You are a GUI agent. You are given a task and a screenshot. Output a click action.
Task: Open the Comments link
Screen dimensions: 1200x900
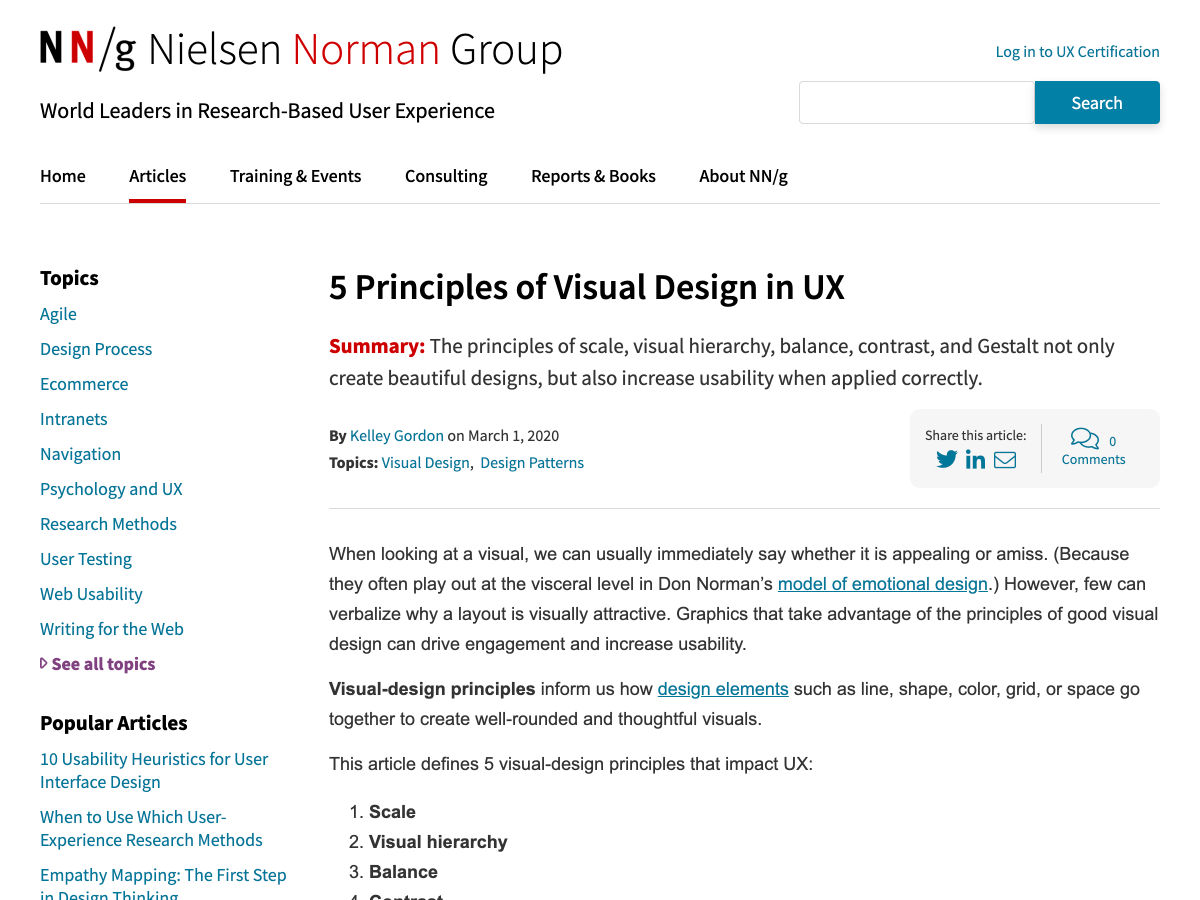1093,460
